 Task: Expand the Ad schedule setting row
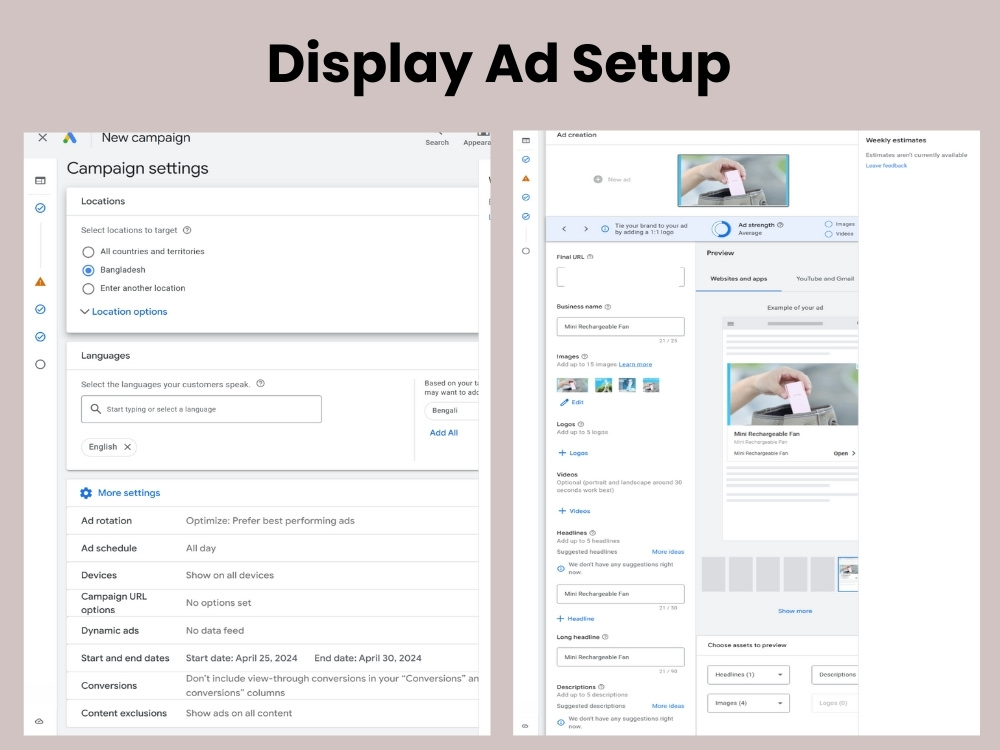pos(273,548)
